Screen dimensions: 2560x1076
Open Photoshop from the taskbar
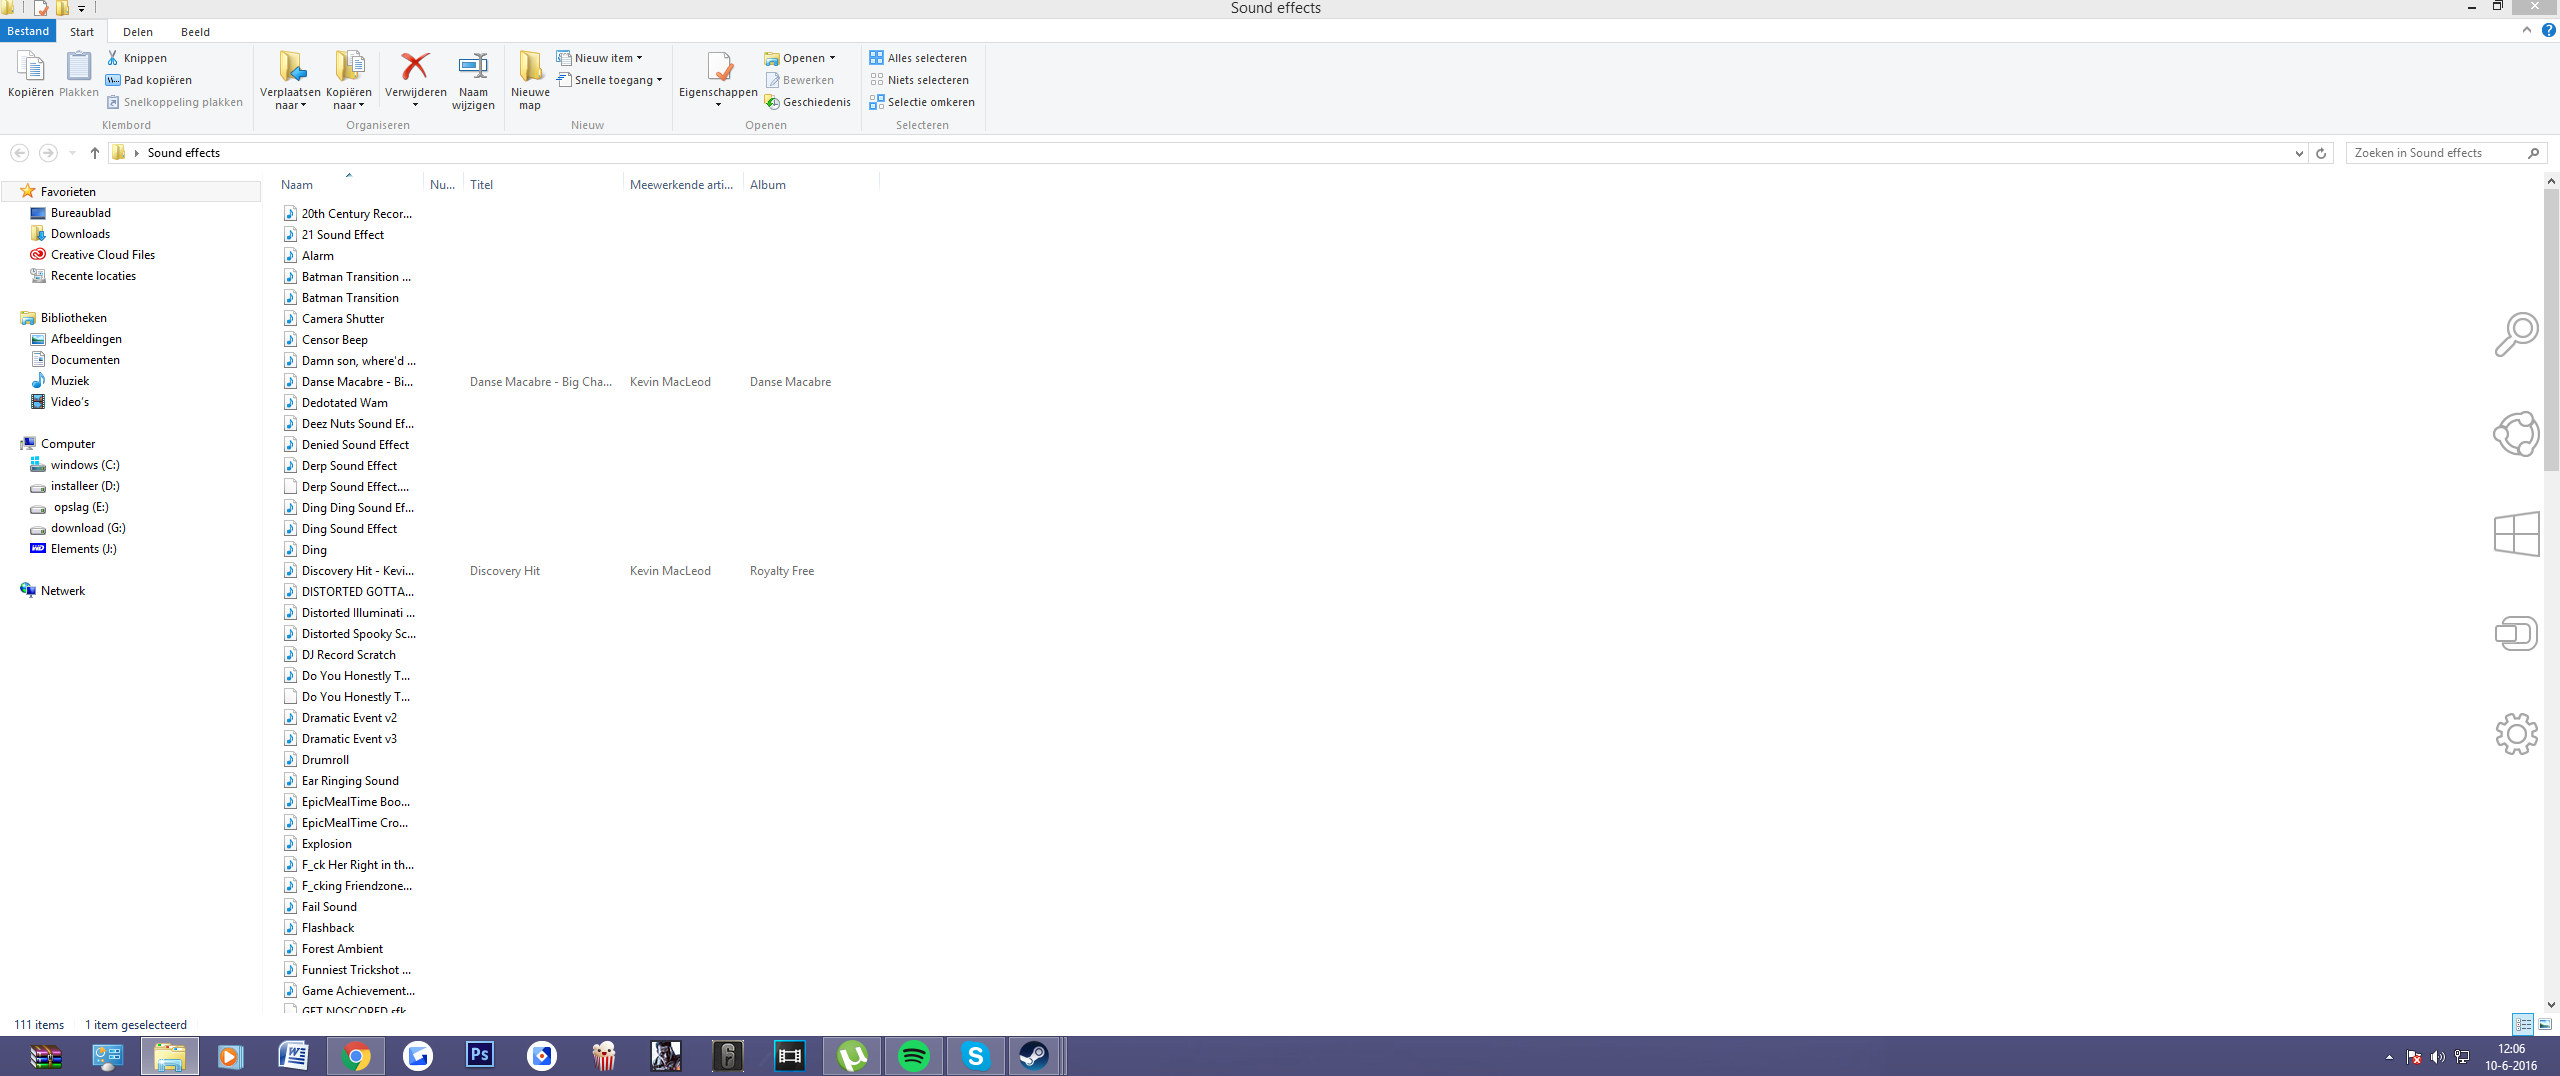pos(480,1056)
